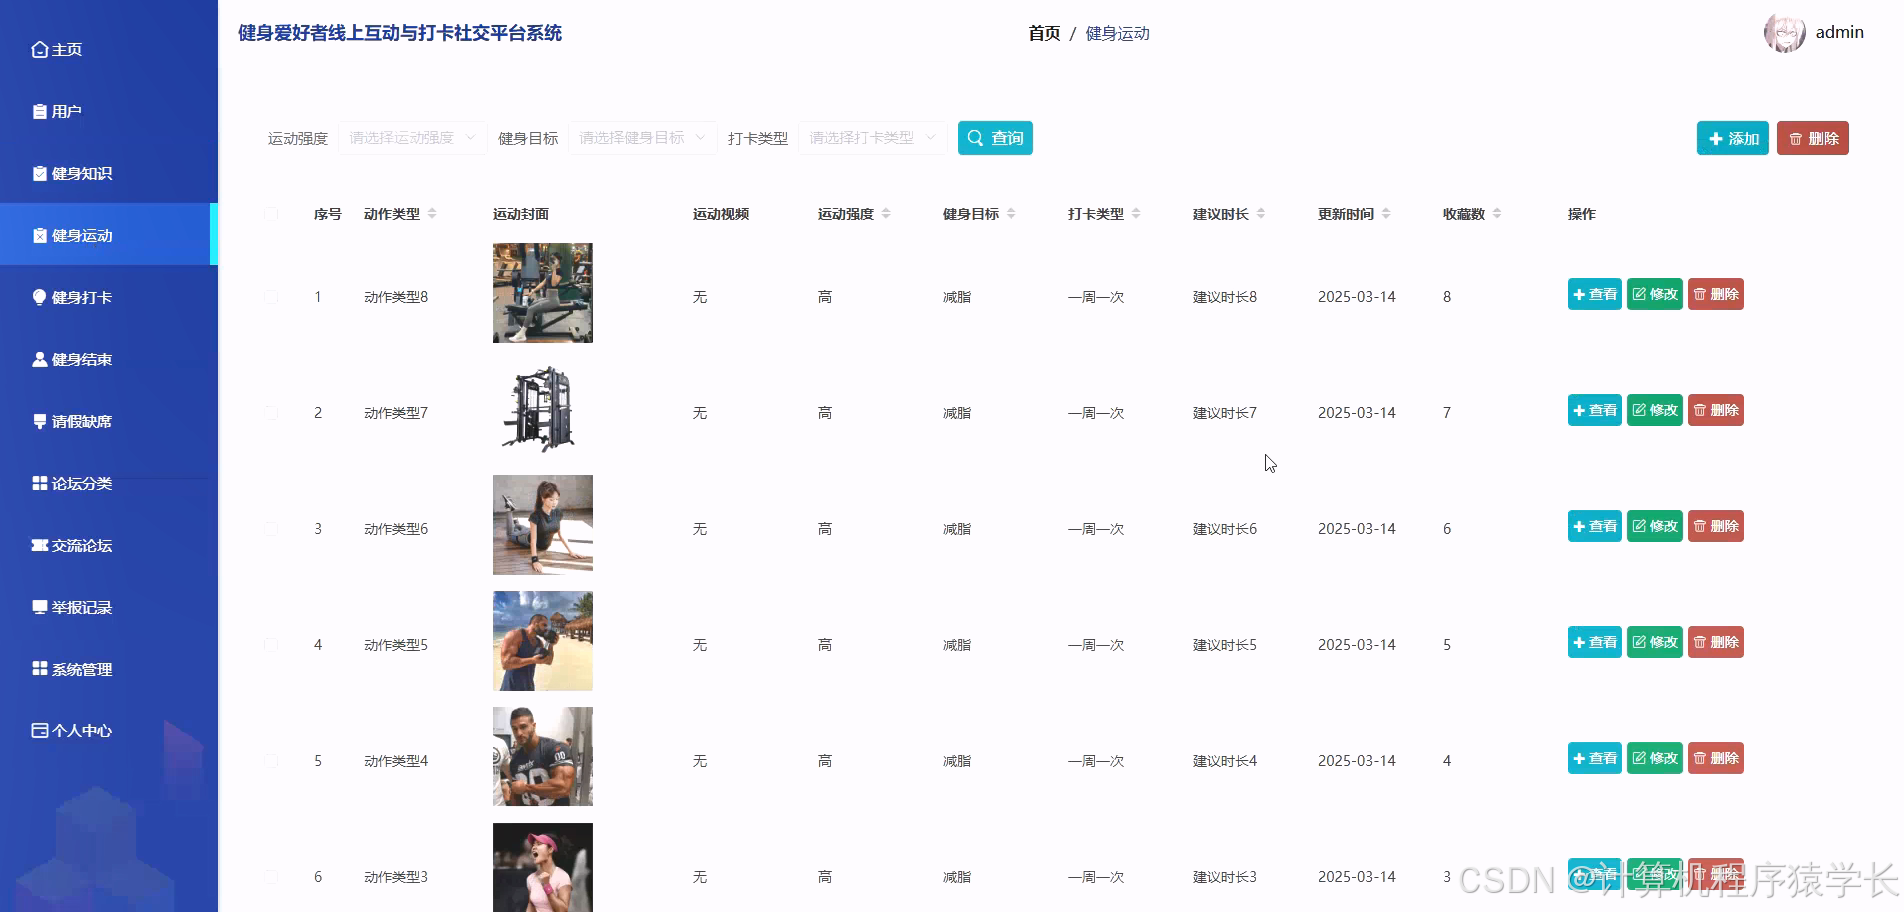This screenshot has height=912, width=1904.
Task: Click 修改 for 动作类型7 row
Action: (x=1655, y=410)
